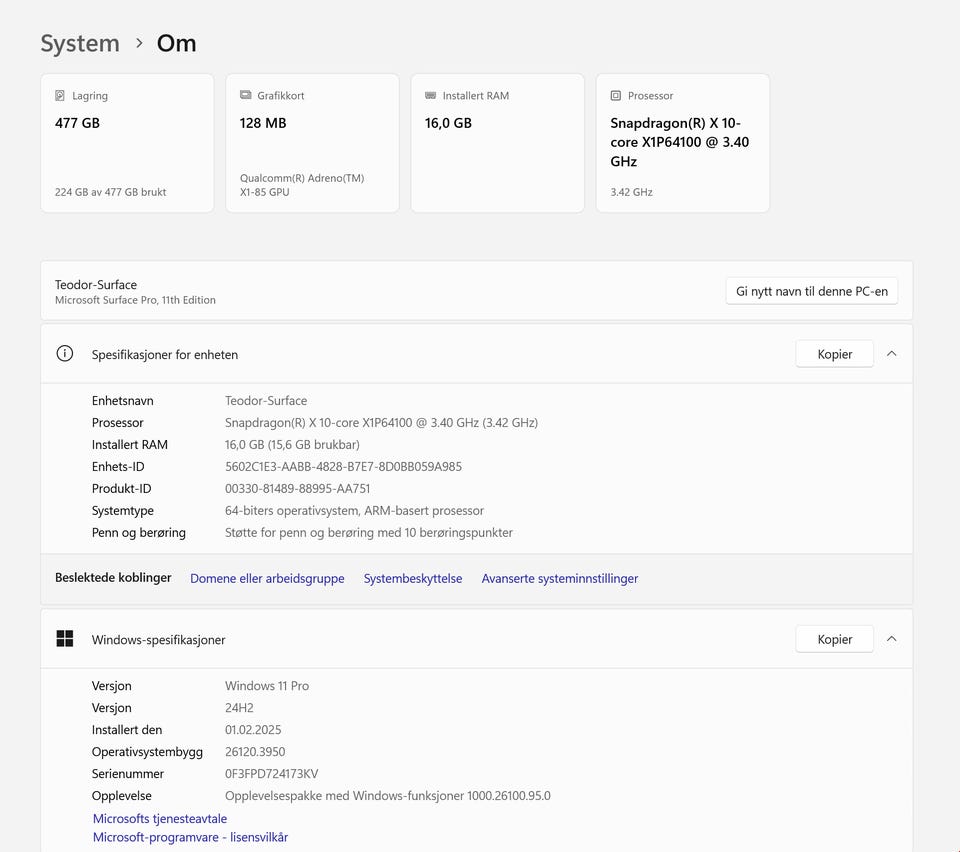The image size is (960, 852).
Task: Open Microsoft-programvare - lisensvilkår link
Action: (x=190, y=838)
